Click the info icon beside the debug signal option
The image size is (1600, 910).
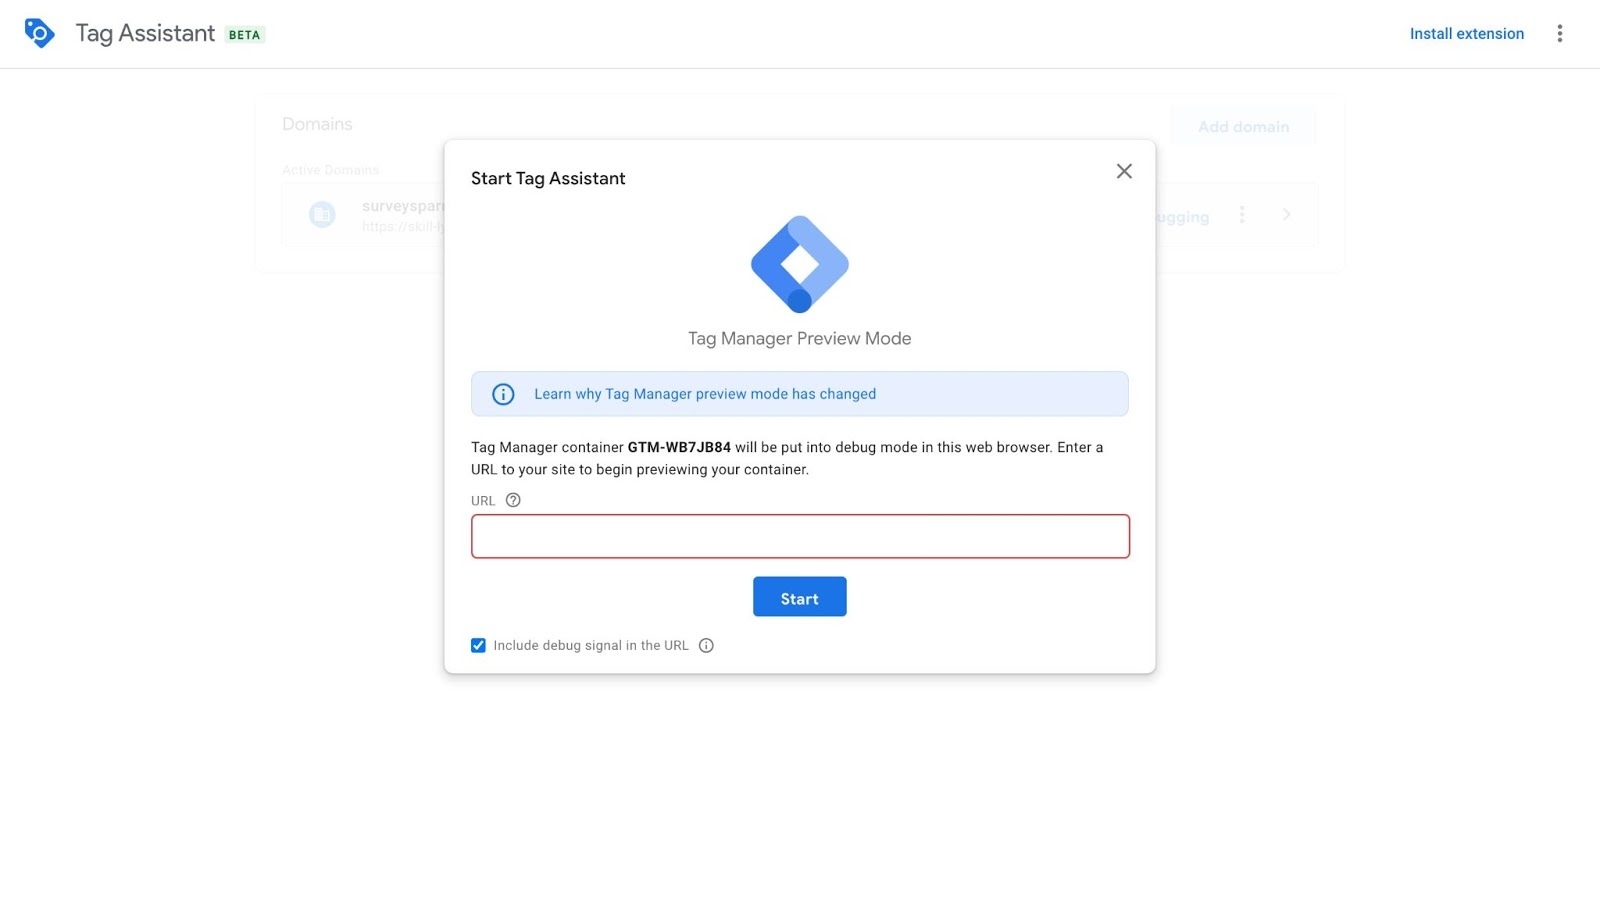[x=706, y=646]
